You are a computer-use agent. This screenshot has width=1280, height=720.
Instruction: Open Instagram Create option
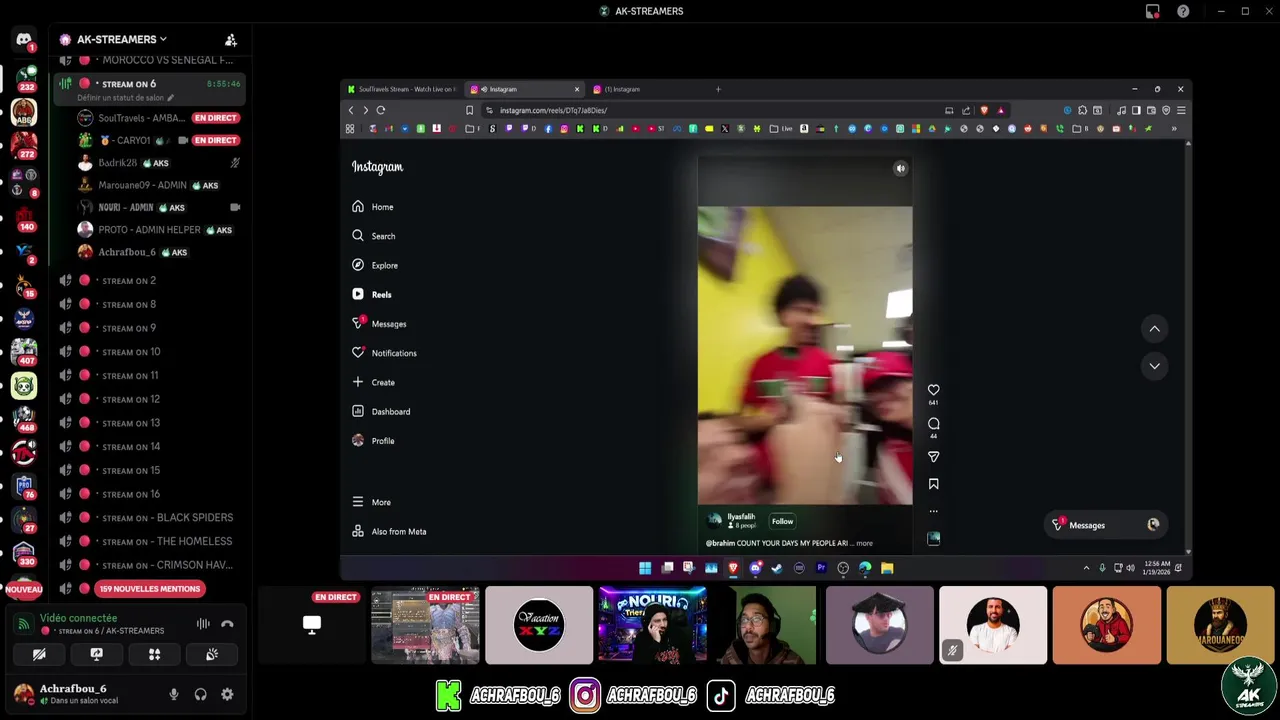373,382
